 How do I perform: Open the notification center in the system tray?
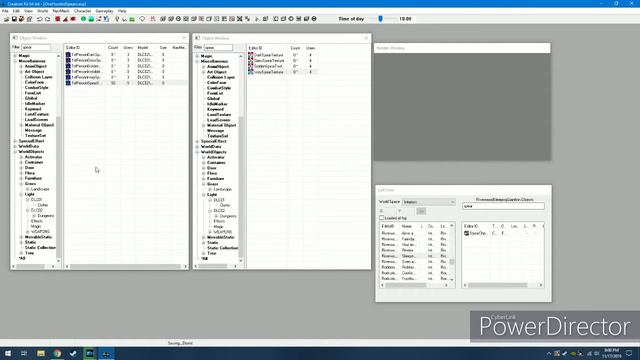[629, 353]
